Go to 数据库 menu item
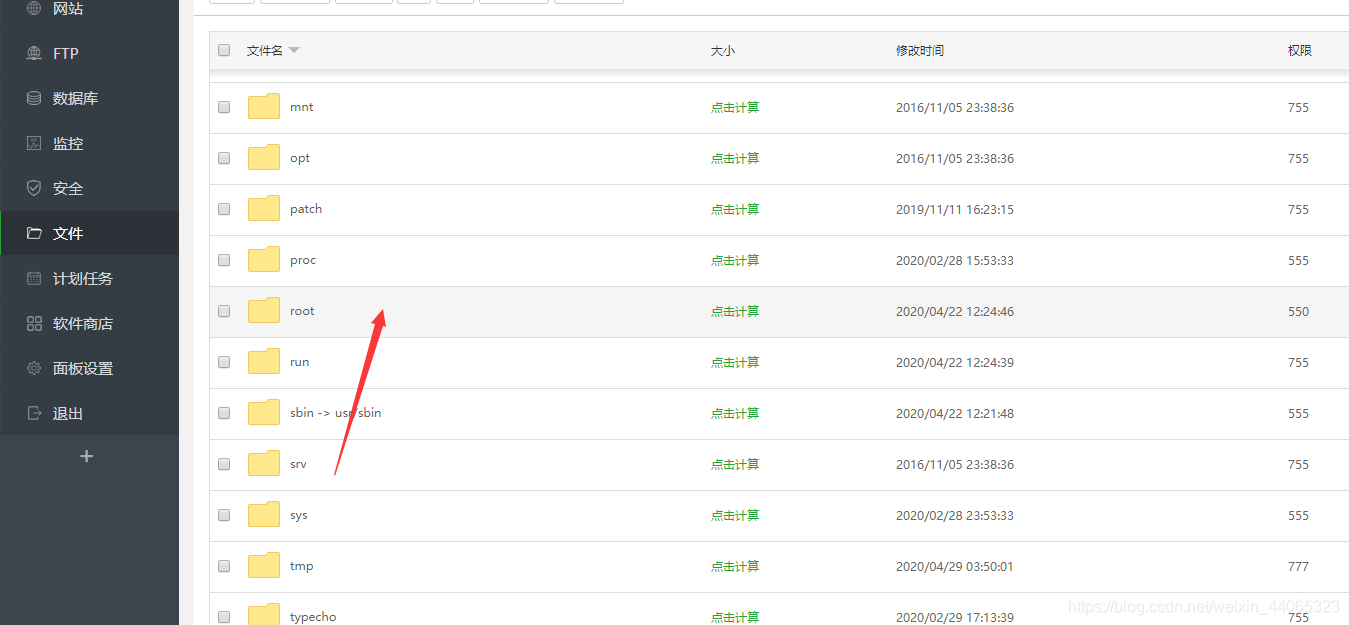1349x625 pixels. coord(75,99)
